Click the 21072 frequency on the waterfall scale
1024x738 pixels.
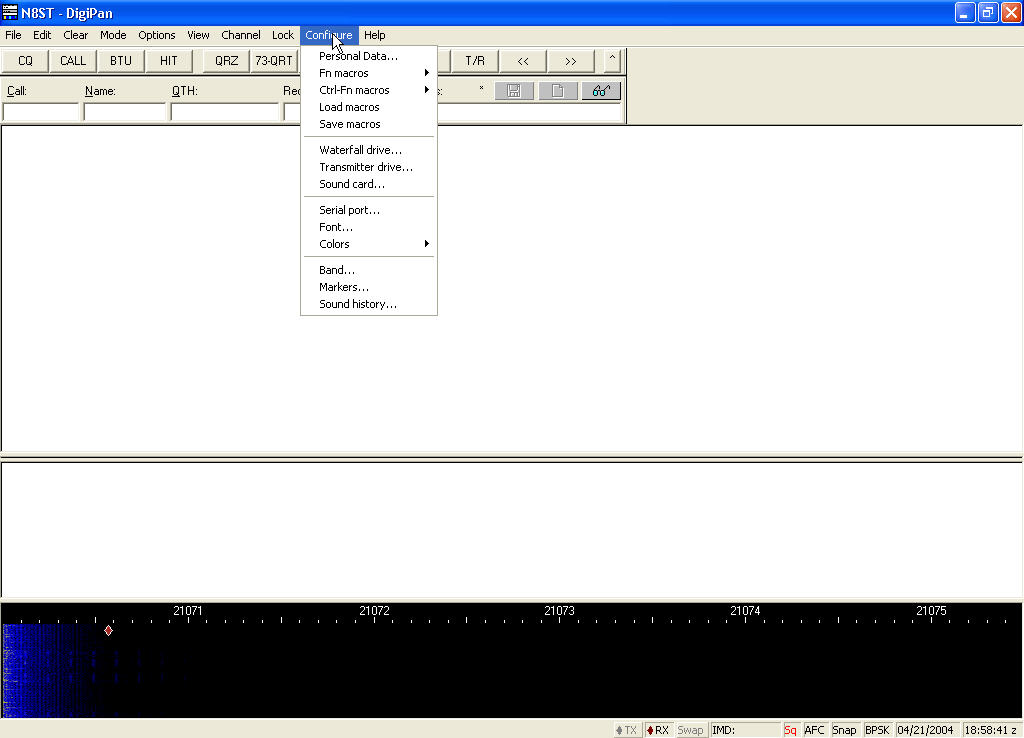click(374, 611)
